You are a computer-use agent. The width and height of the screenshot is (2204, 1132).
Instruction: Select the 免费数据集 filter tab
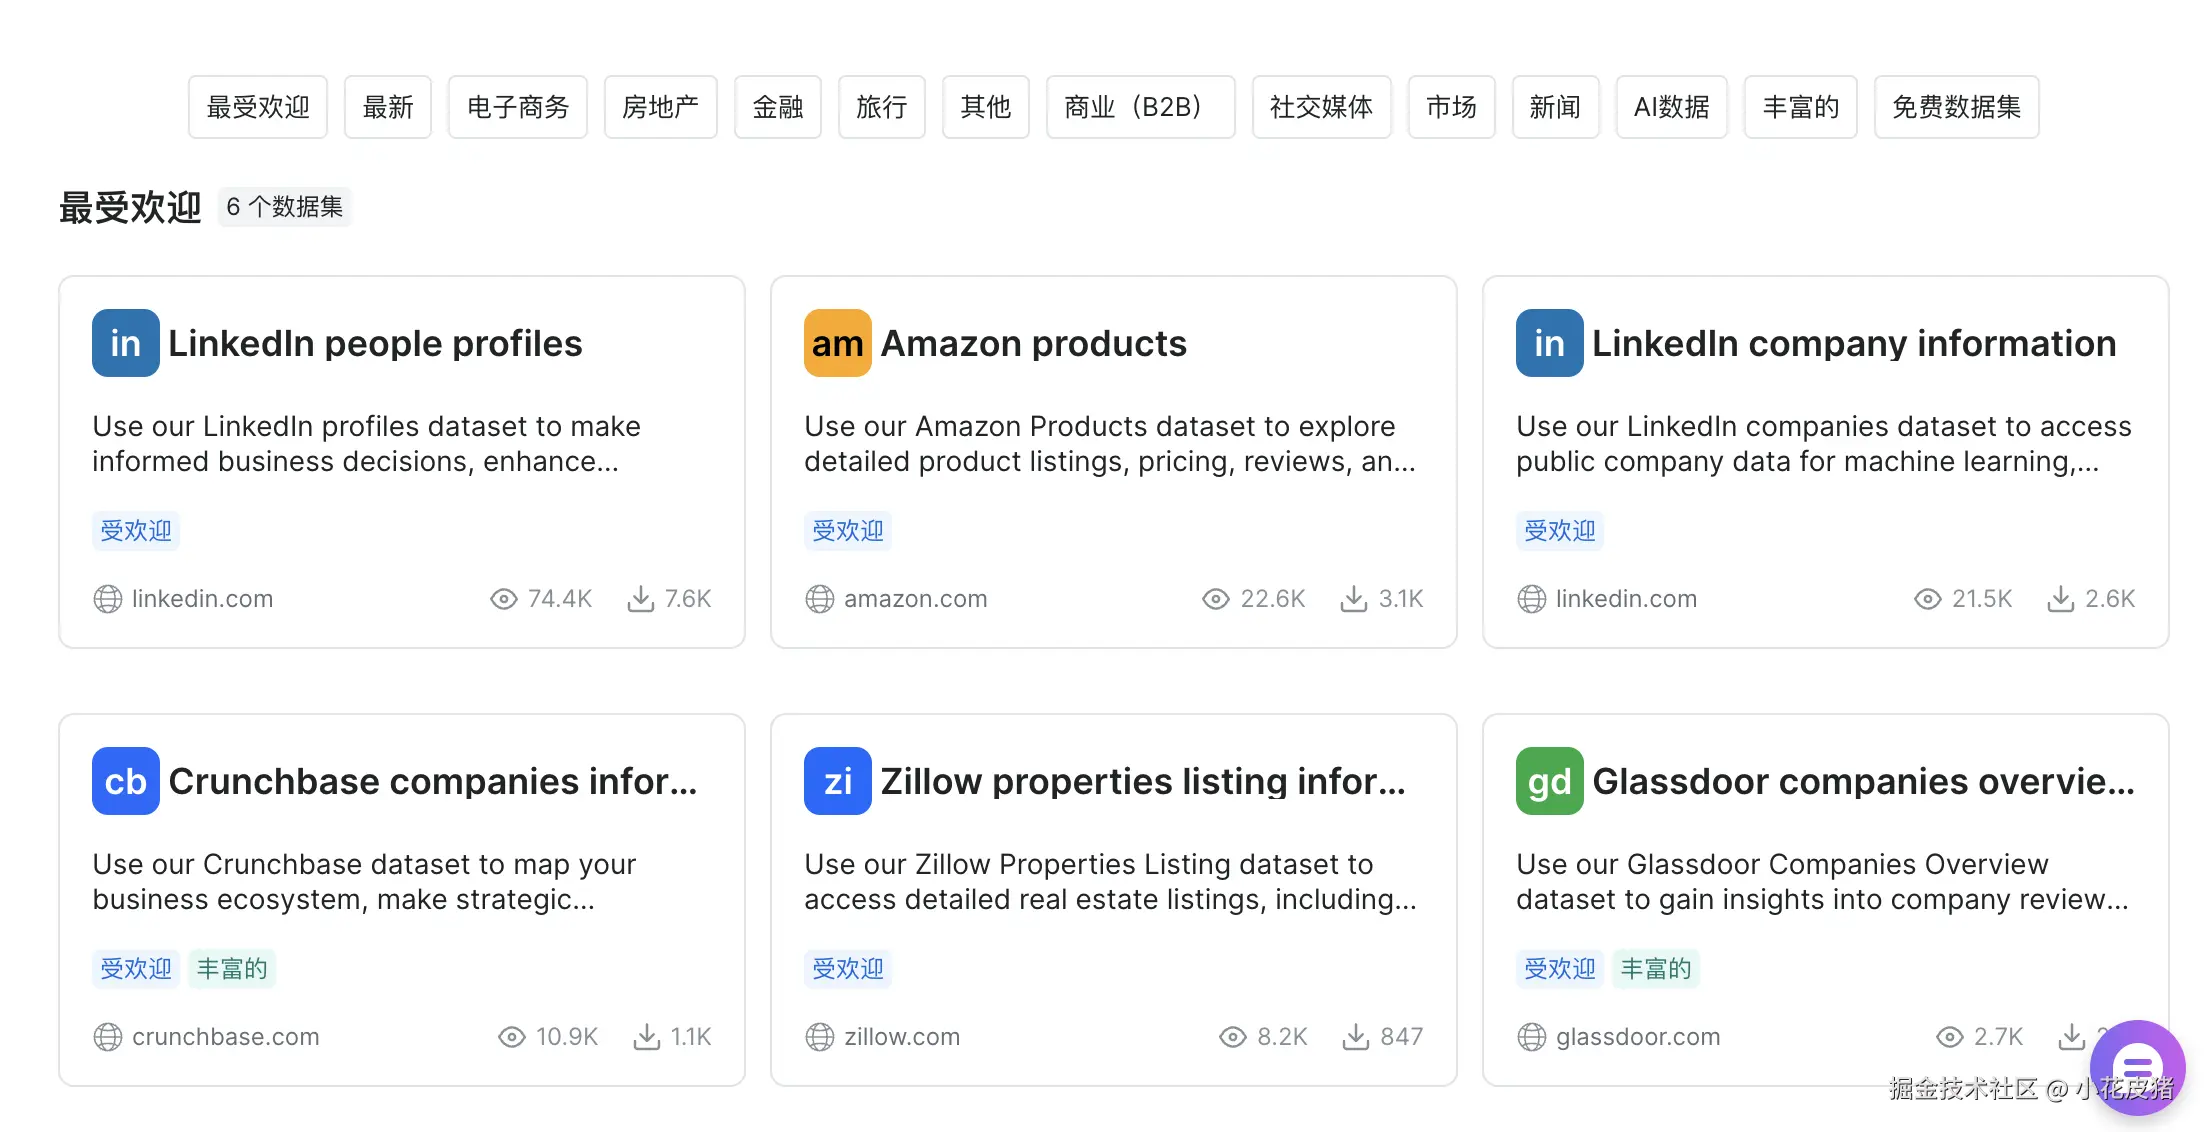[1956, 107]
